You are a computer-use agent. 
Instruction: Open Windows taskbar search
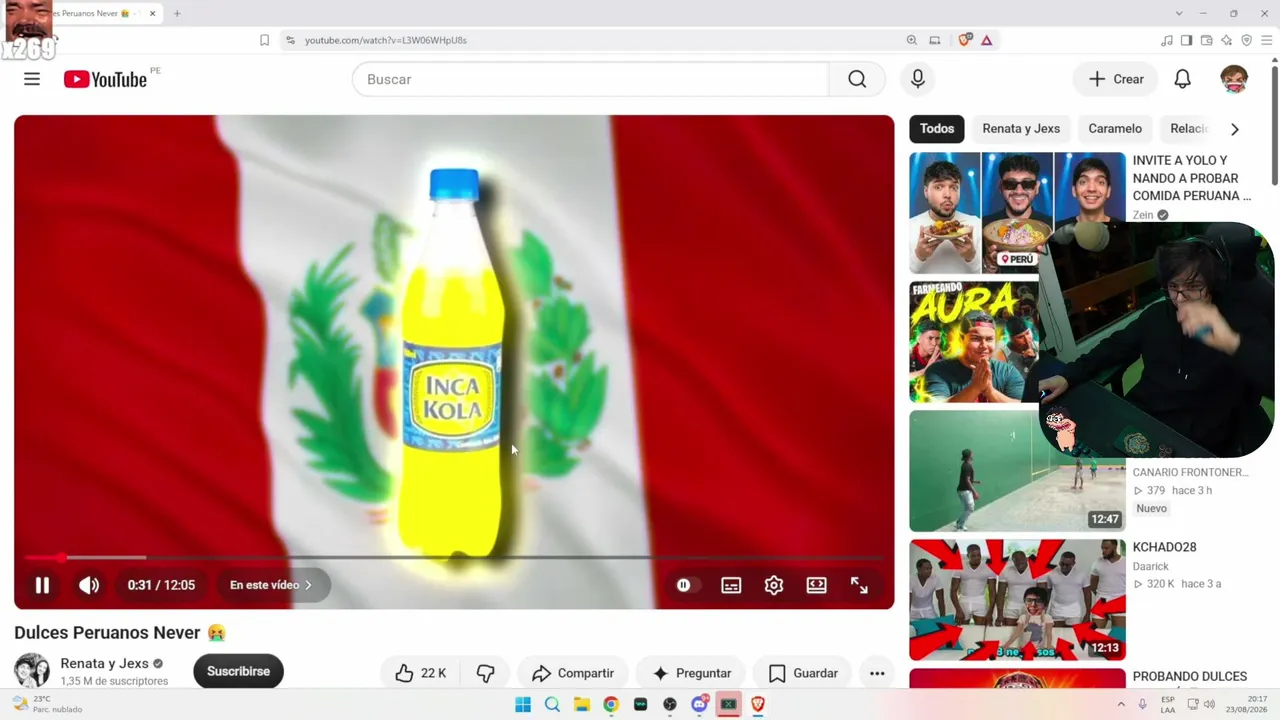tap(552, 704)
